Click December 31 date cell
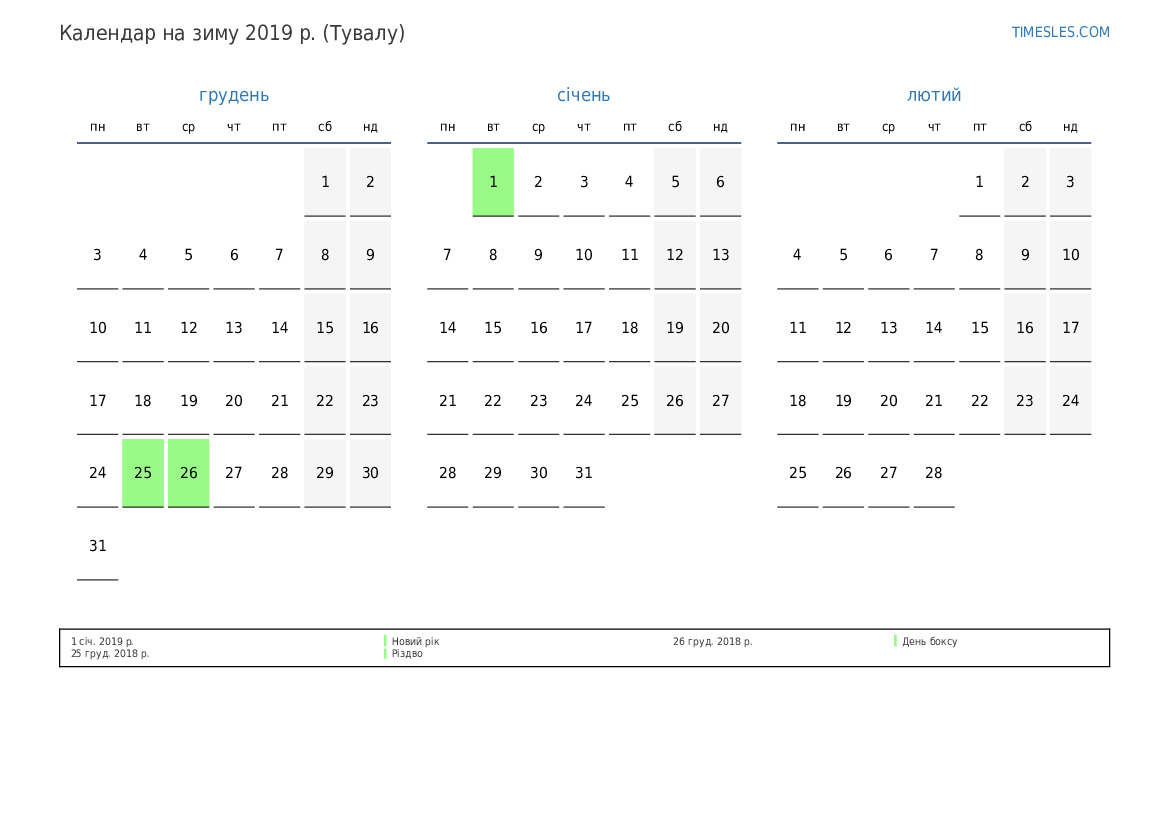1169x827 pixels. [98, 546]
